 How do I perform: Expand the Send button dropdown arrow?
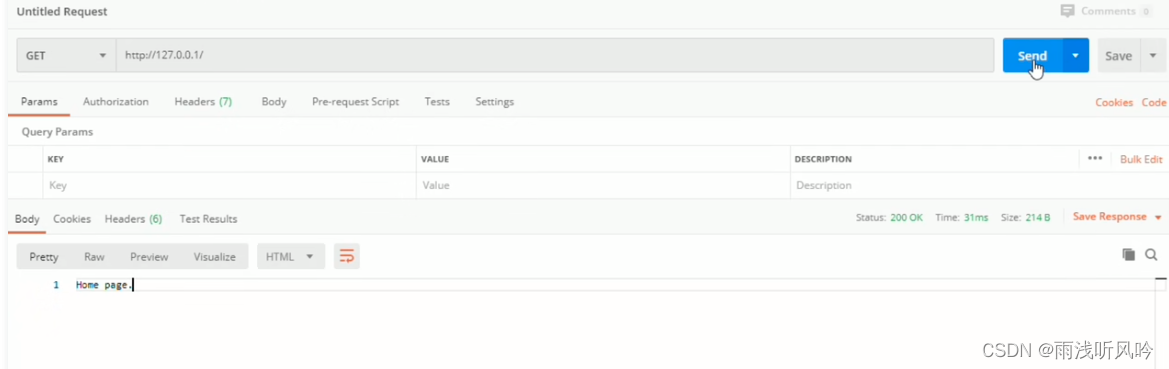click(1075, 56)
